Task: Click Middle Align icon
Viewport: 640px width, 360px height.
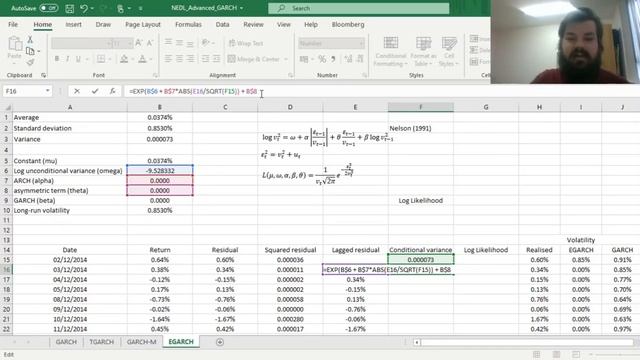Action: (179, 42)
